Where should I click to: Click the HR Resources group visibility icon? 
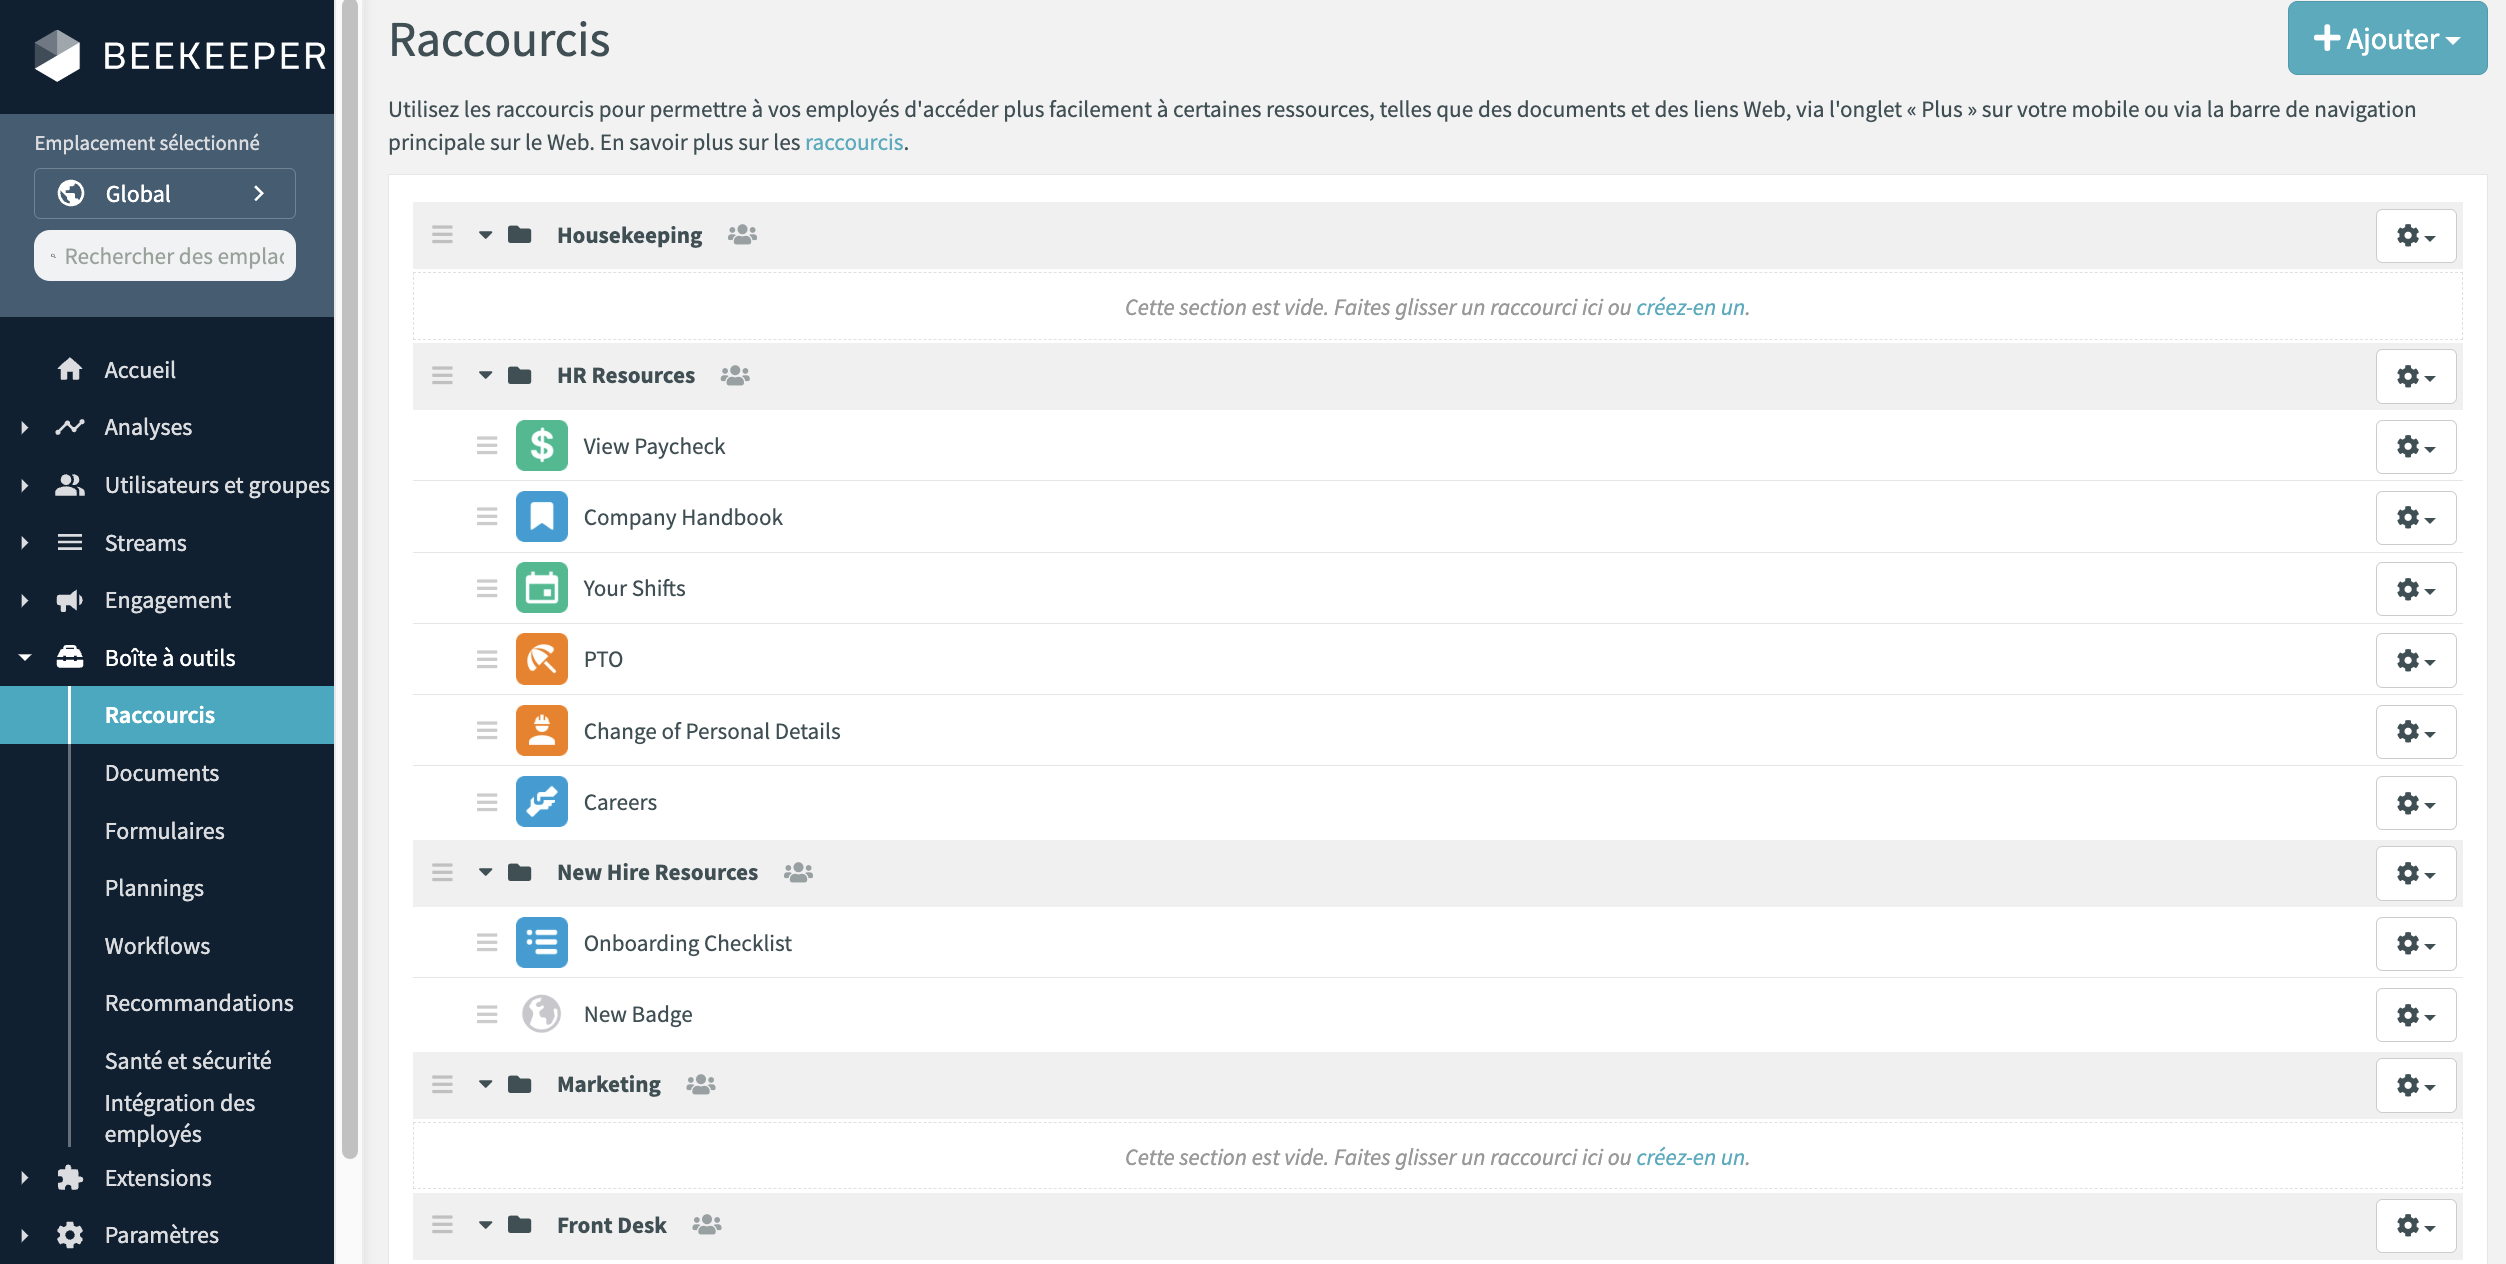point(735,375)
